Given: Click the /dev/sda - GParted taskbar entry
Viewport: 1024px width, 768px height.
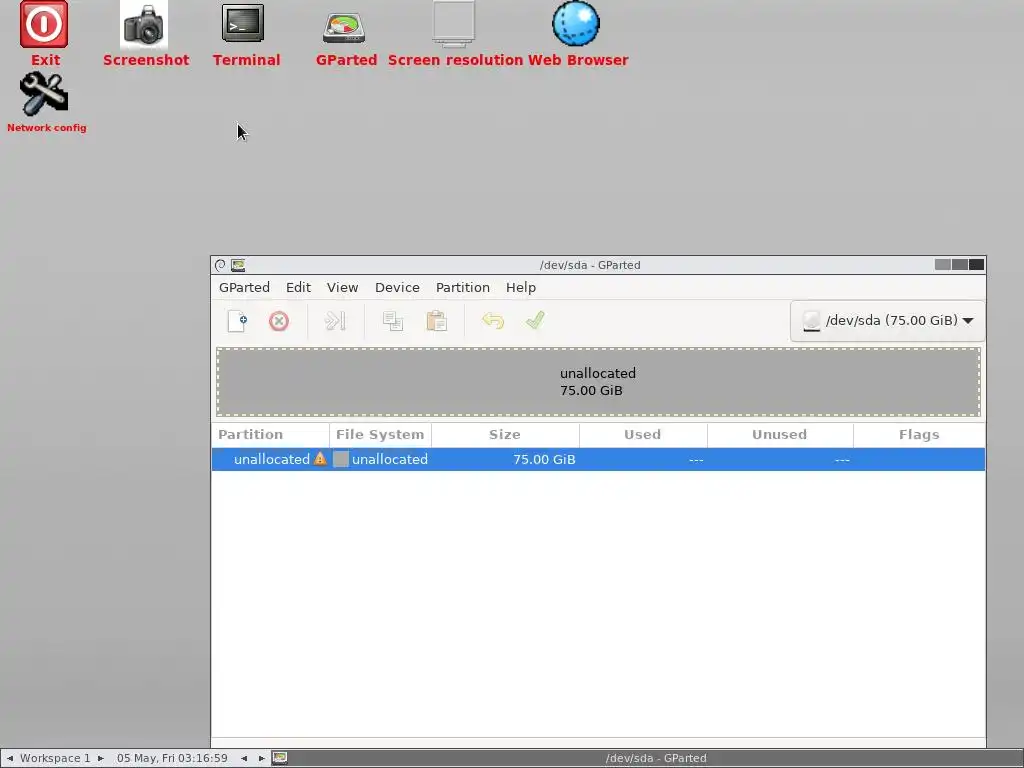Looking at the screenshot, I should (656, 758).
